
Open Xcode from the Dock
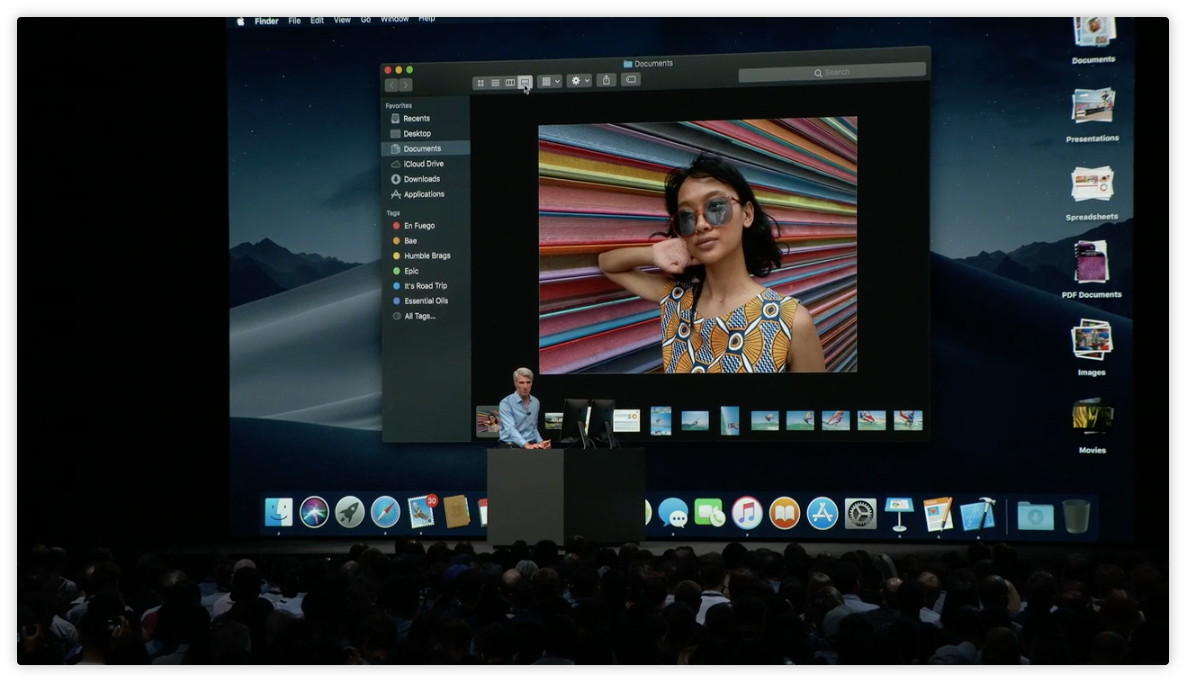click(978, 514)
